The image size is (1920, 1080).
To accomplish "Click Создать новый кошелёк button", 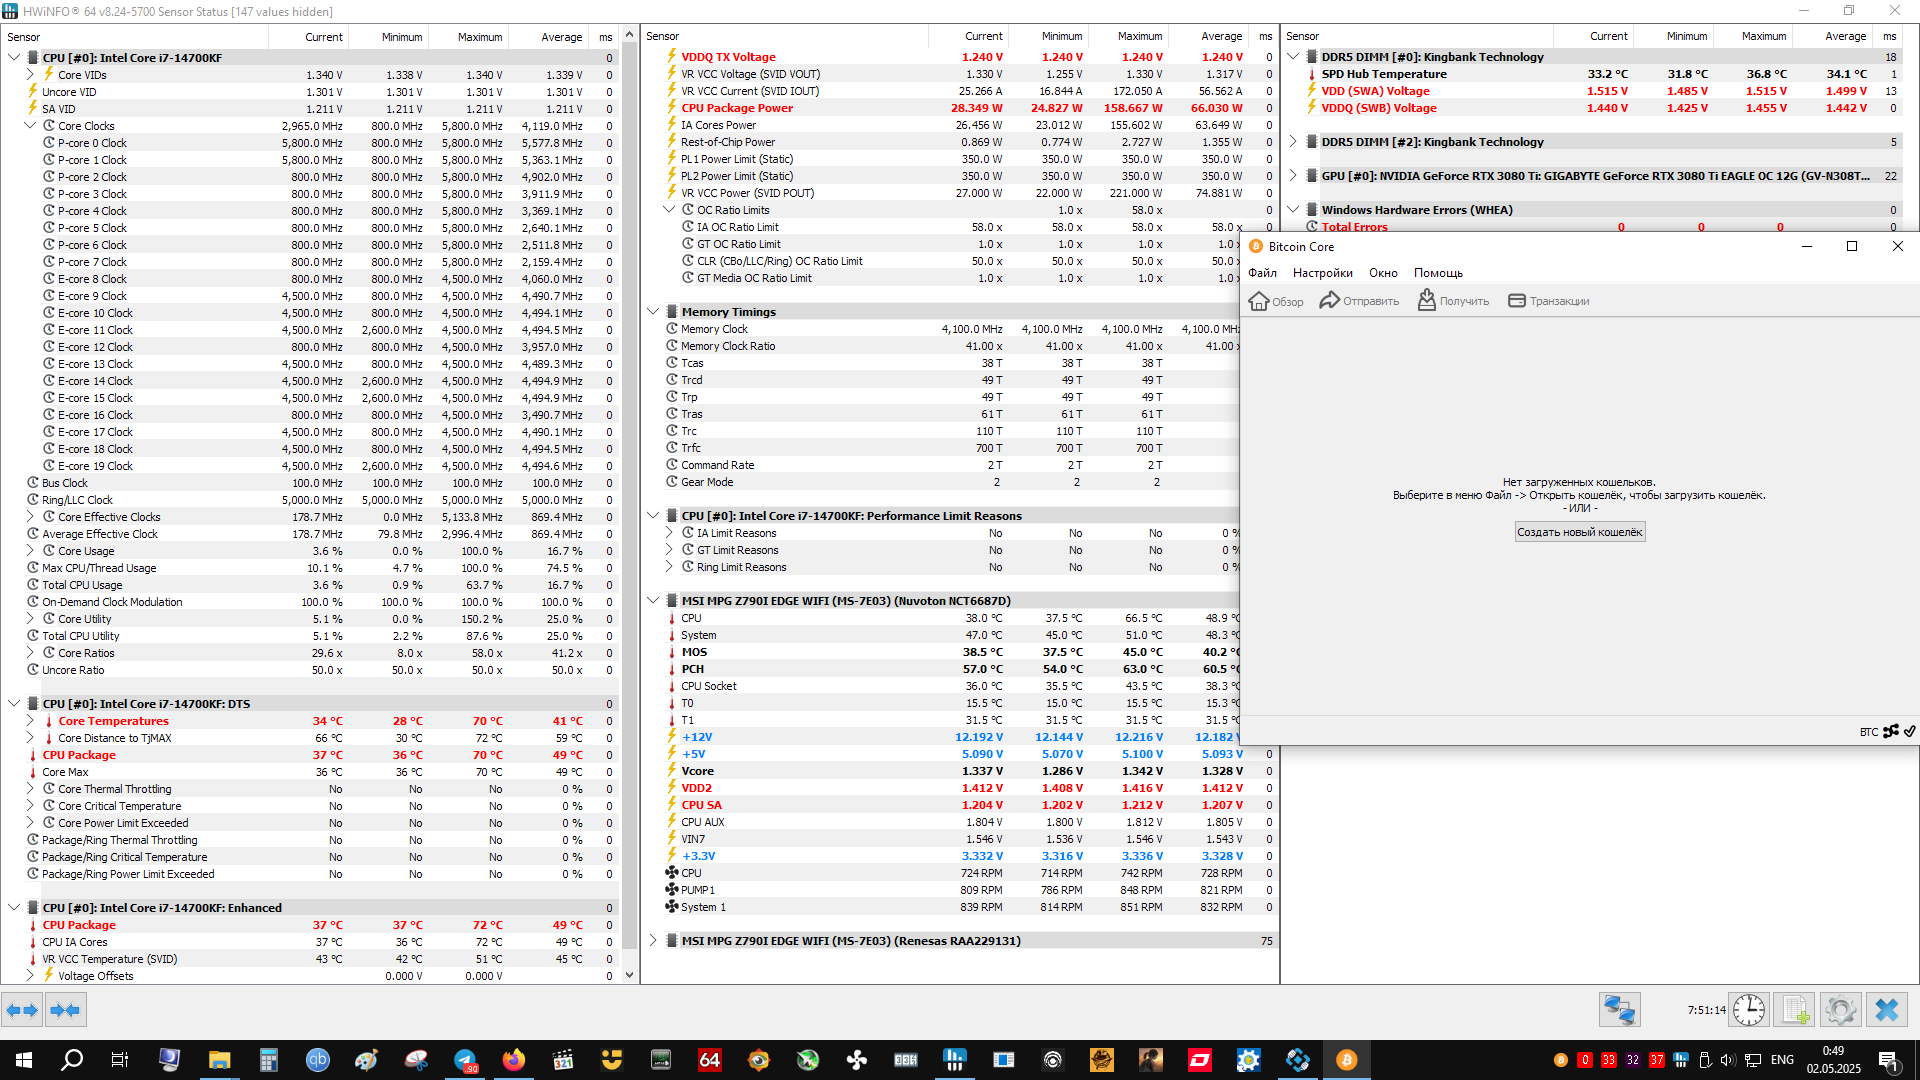I will (x=1579, y=532).
